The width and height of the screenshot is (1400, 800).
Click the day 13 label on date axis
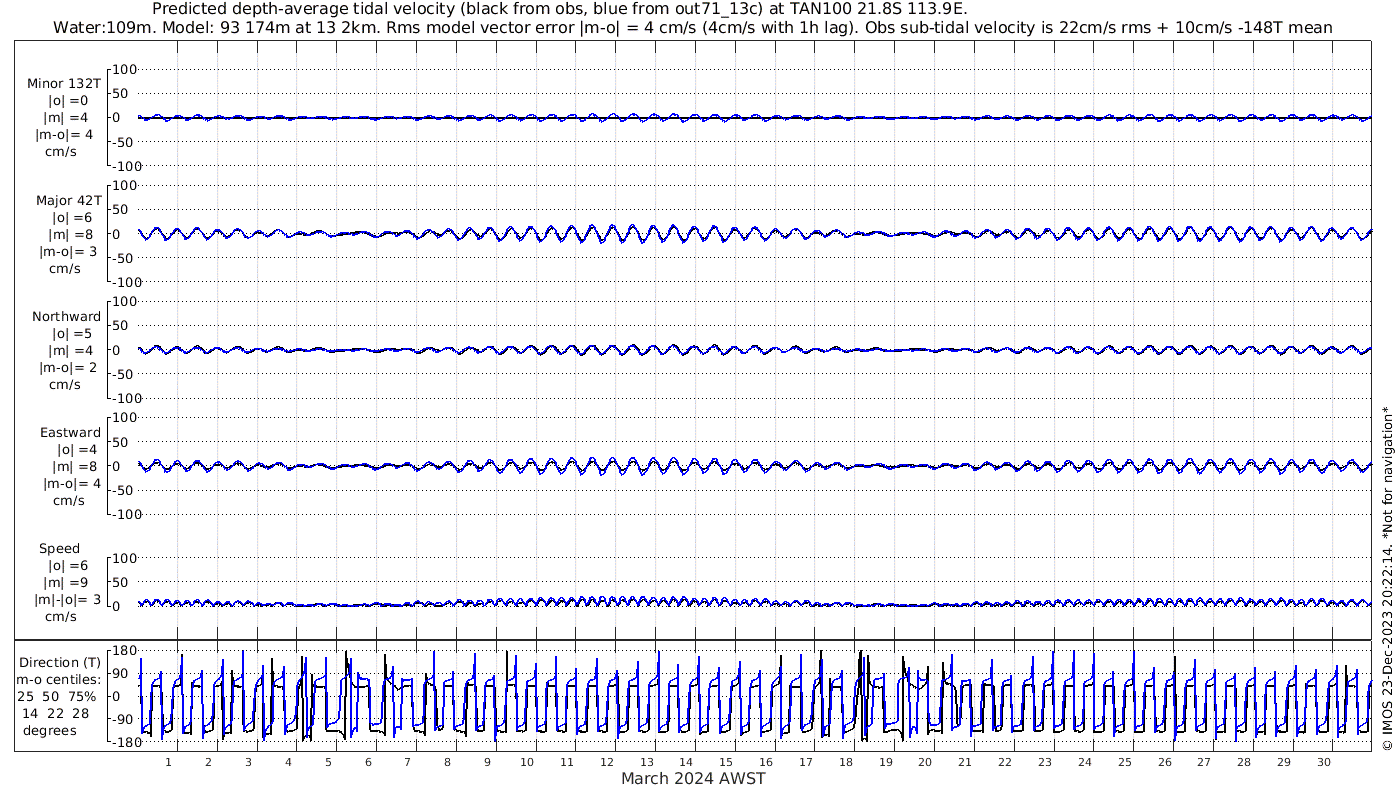[x=647, y=762]
